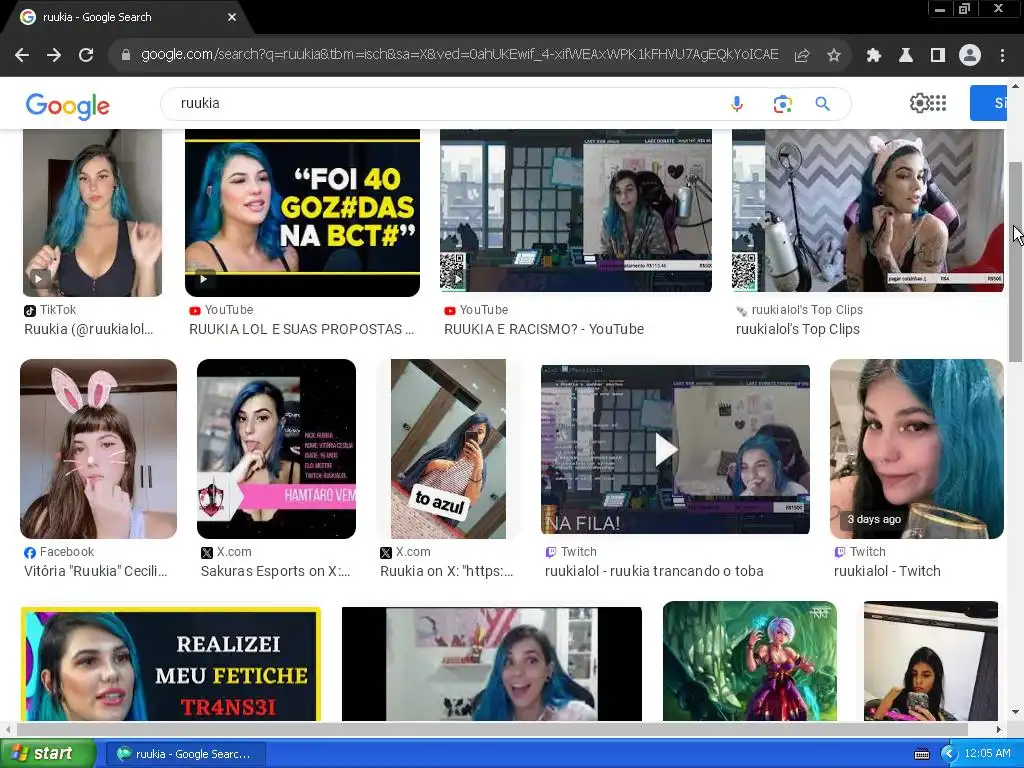The image size is (1024, 768).
Task: Open the '3 days ago' Twitch thumbnail
Action: point(917,449)
